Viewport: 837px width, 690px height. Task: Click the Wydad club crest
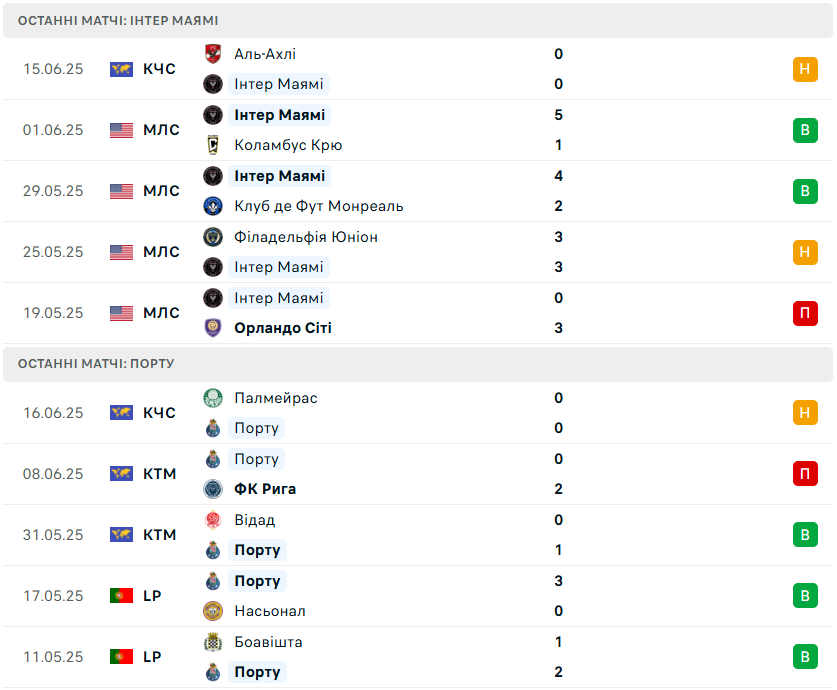[213, 520]
